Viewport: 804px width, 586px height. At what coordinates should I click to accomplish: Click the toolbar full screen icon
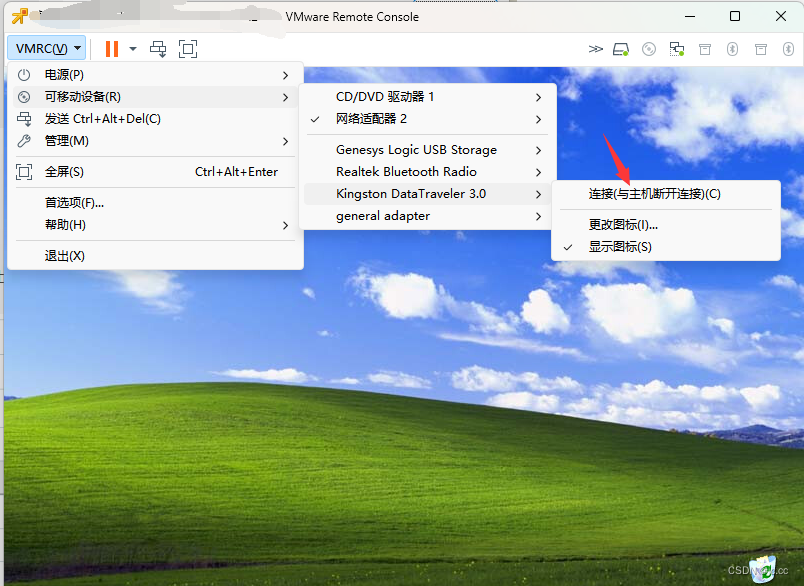[x=188, y=49]
